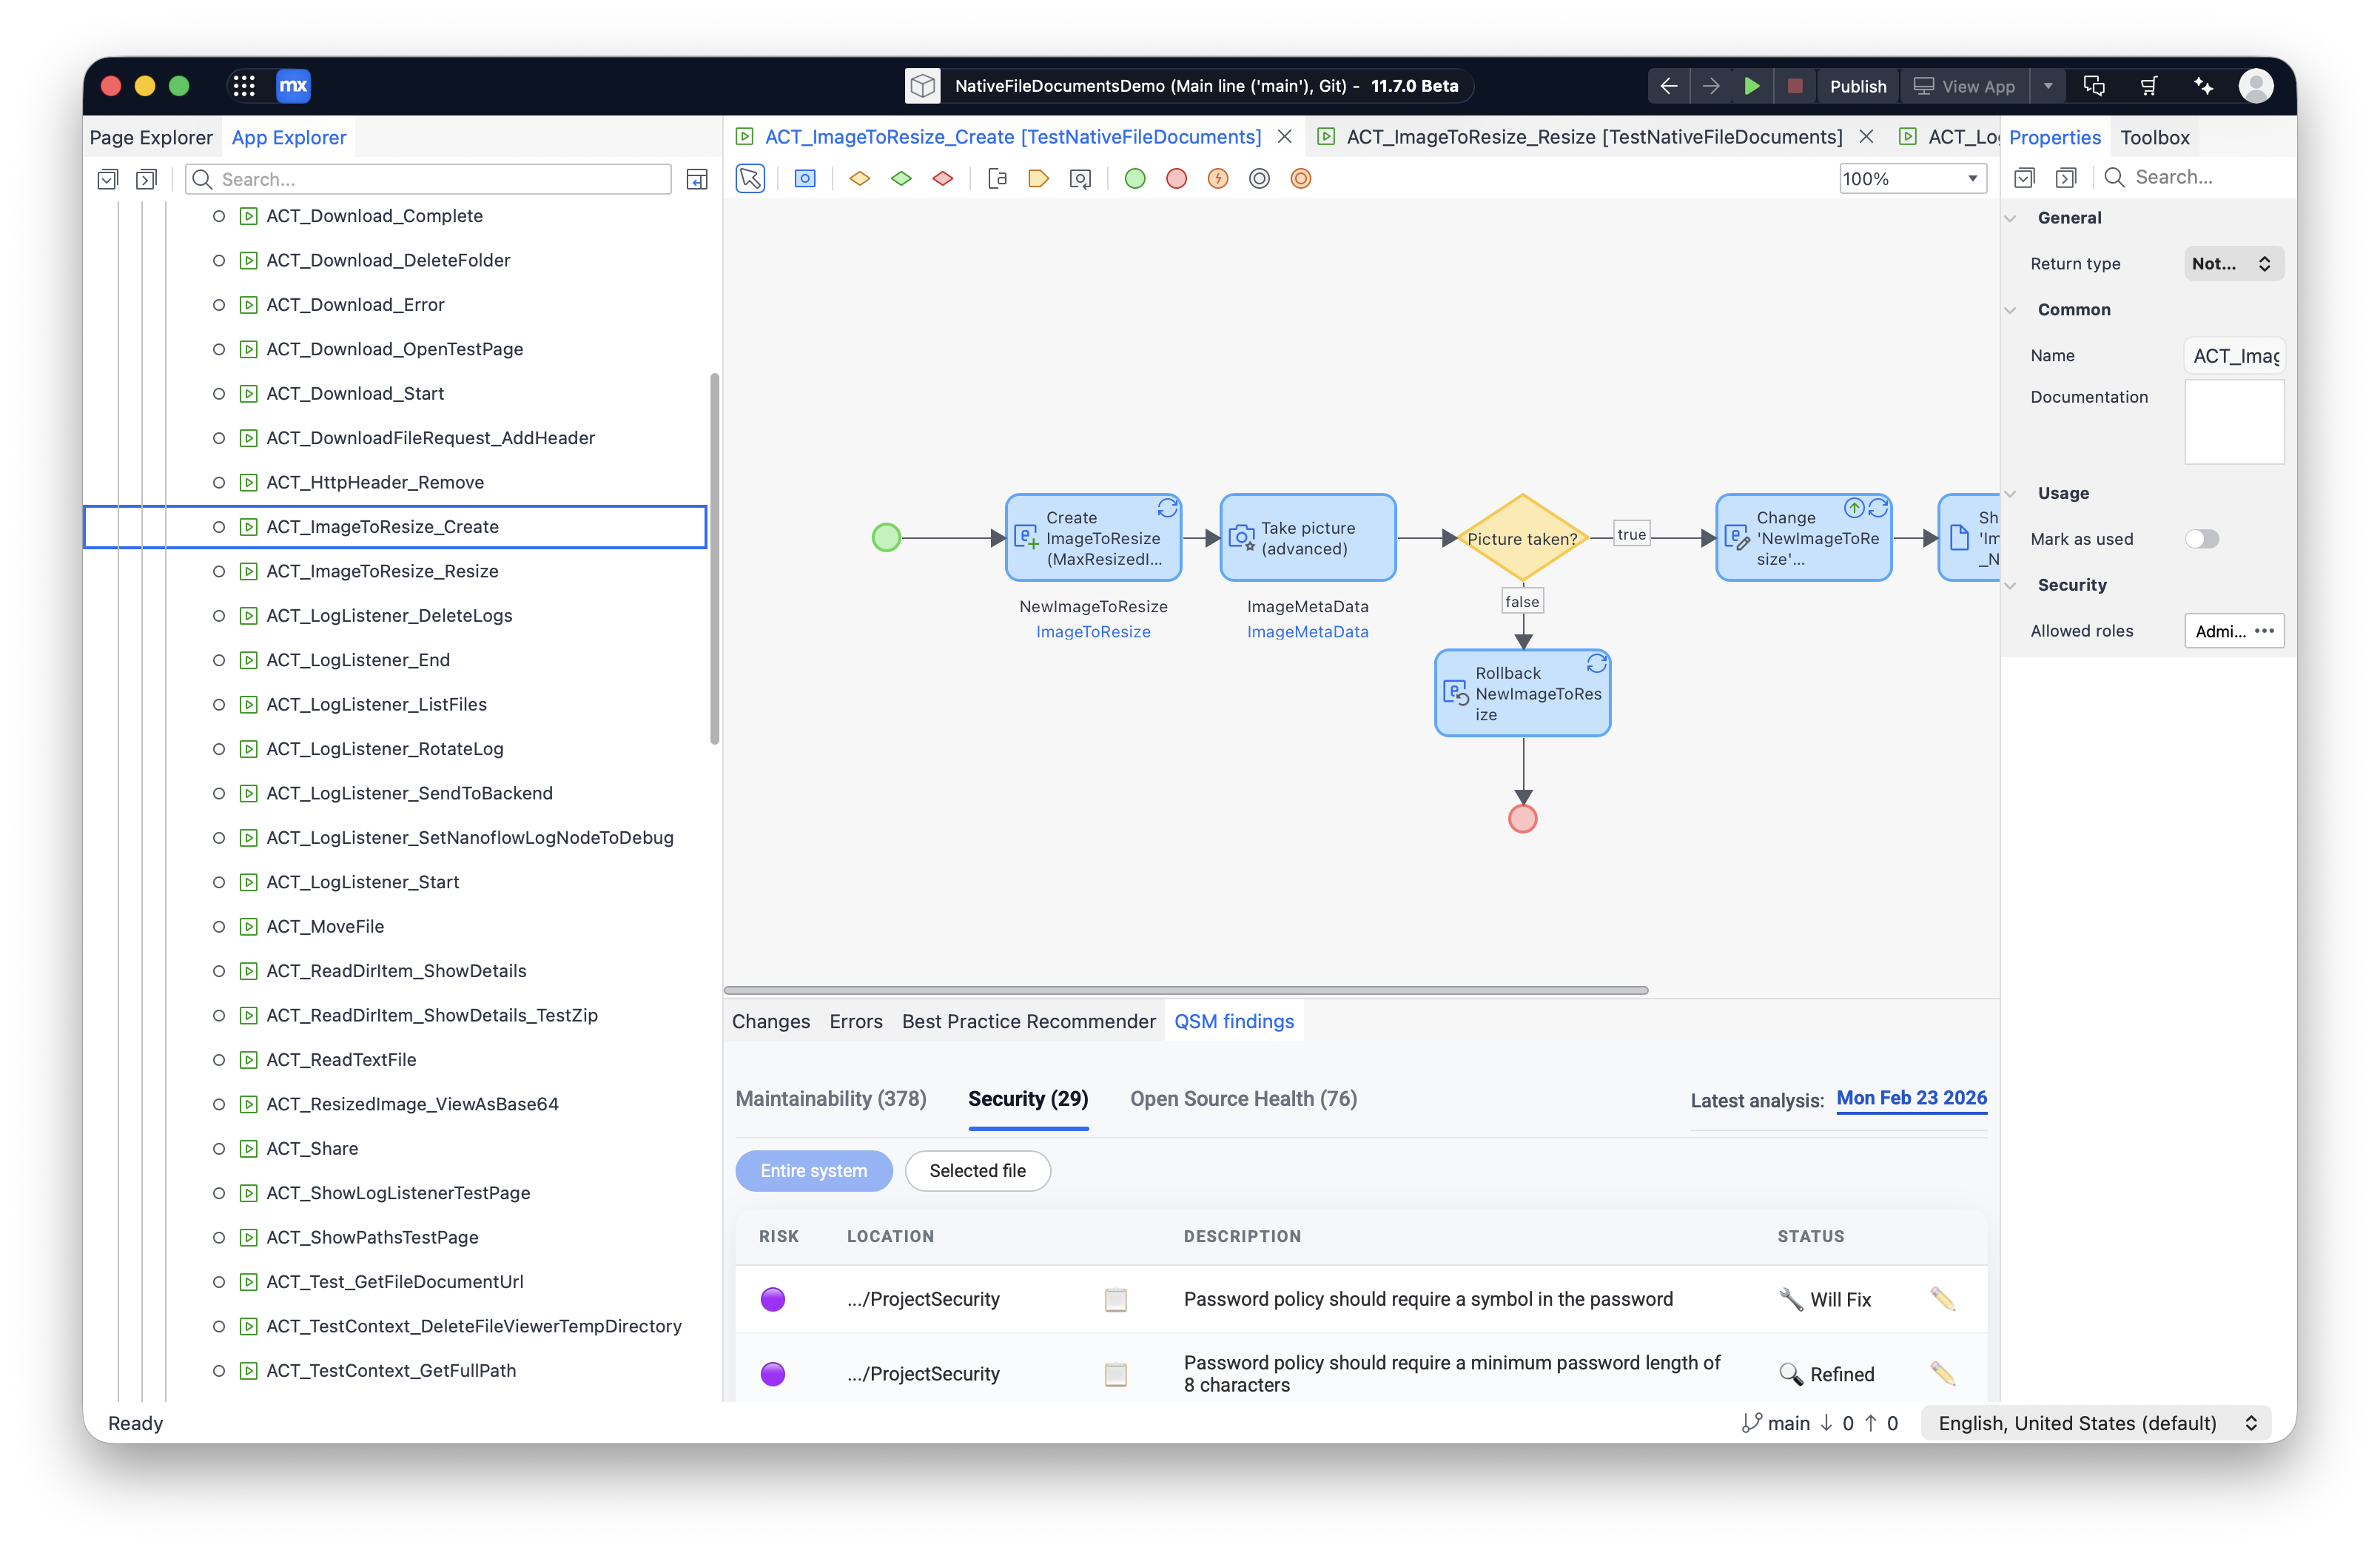Screen dimensions: 2380x1553
Task: Open the Mon Feb 23 2026 analysis link
Action: point(1911,1098)
